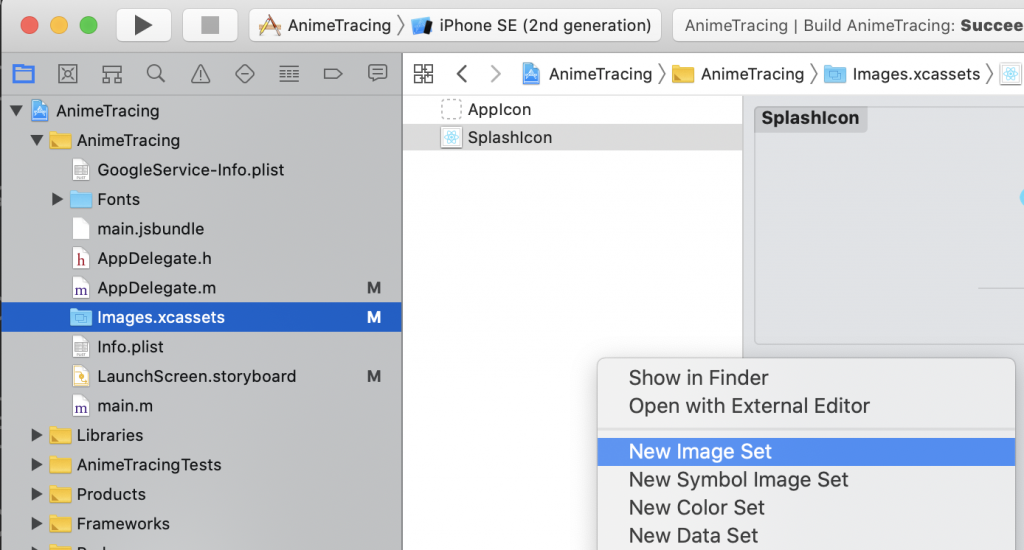This screenshot has height=550, width=1024.
Task: Click the Products folder label
Action: 111,493
